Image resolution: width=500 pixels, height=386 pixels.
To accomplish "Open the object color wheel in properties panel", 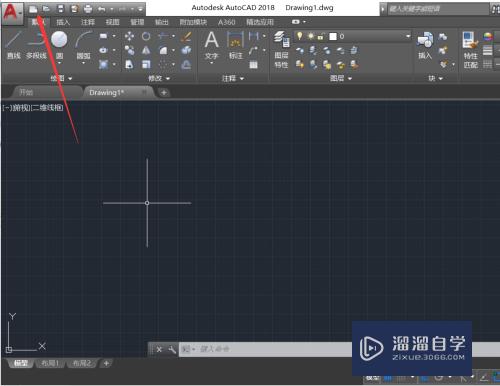I will coord(488,36).
